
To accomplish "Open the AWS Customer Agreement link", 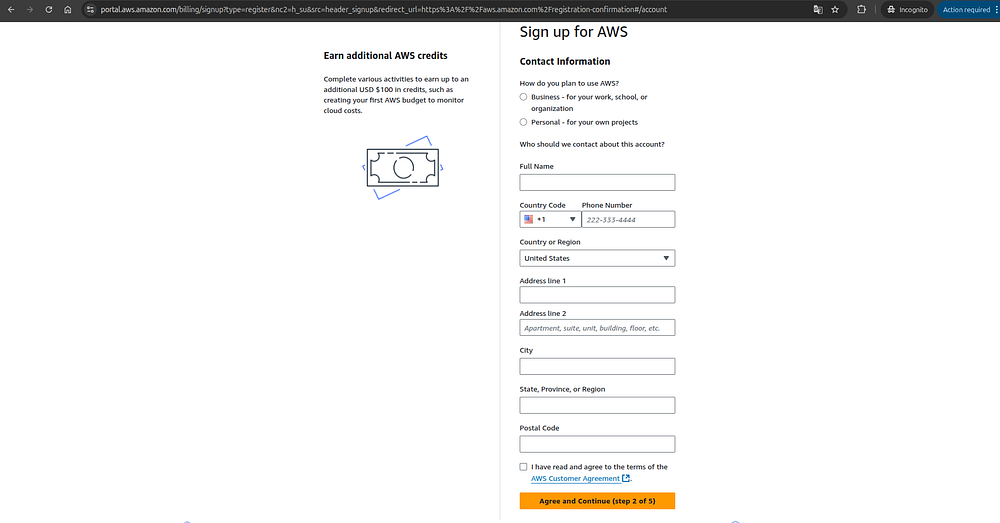I will click(576, 478).
